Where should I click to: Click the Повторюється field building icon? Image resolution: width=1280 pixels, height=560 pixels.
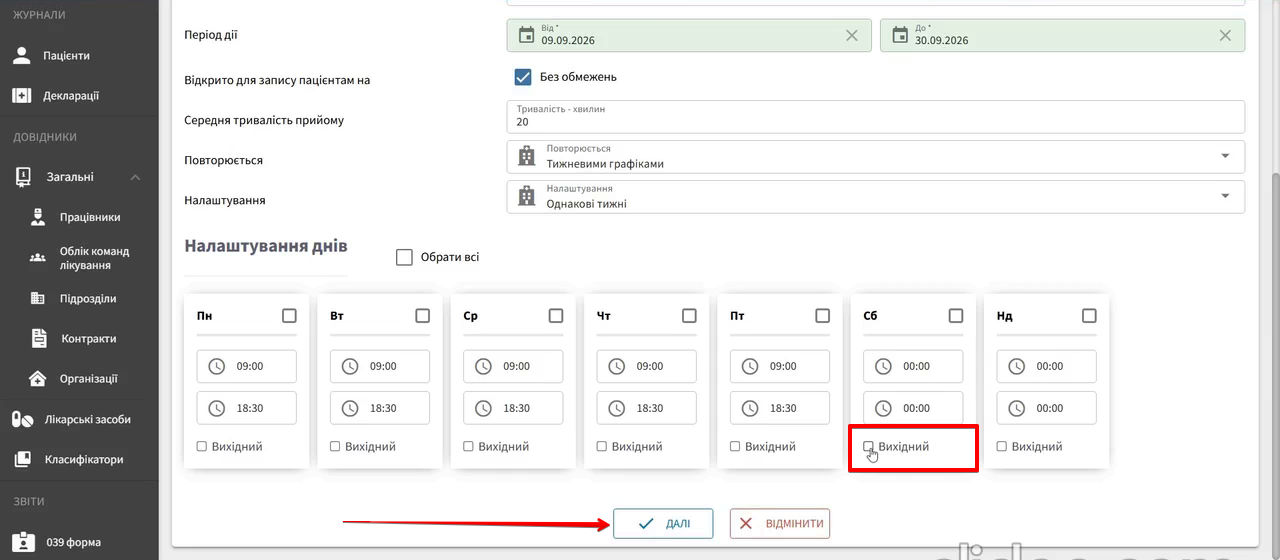click(x=526, y=156)
